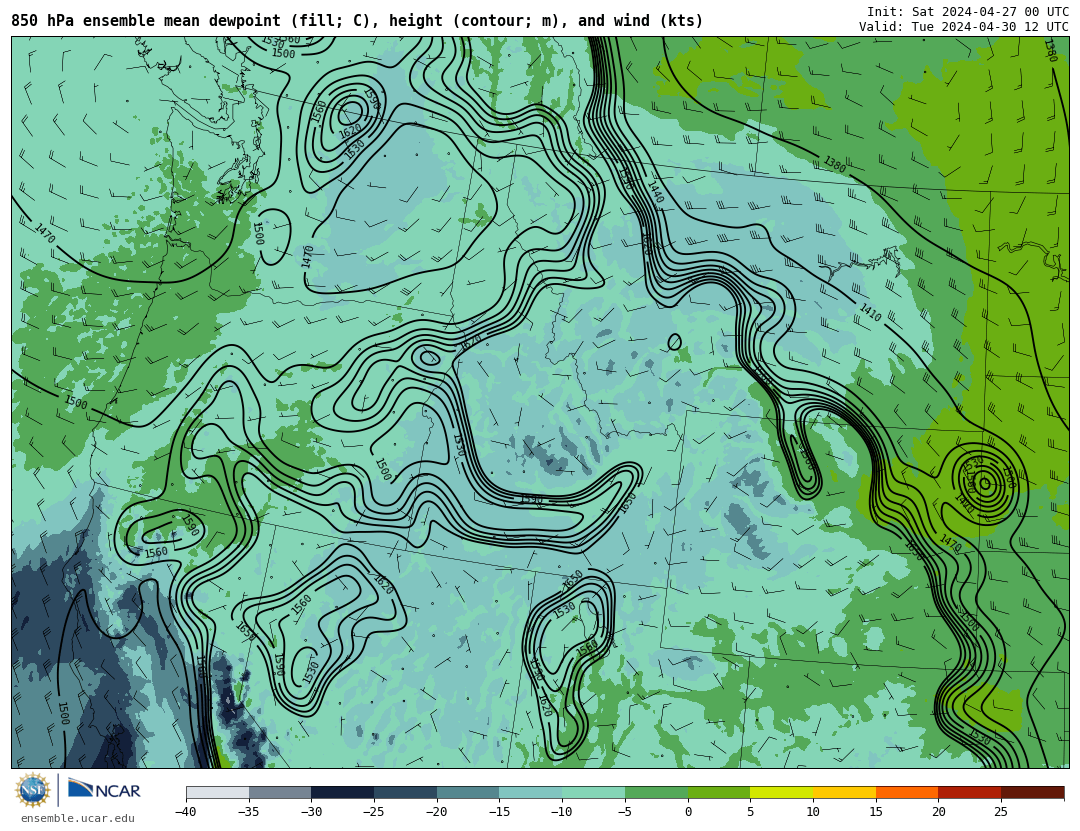This screenshot has width=1080, height=831.
Task: Click the Init: Sat 2024-04-27 00 UTC text
Action: click(x=968, y=12)
